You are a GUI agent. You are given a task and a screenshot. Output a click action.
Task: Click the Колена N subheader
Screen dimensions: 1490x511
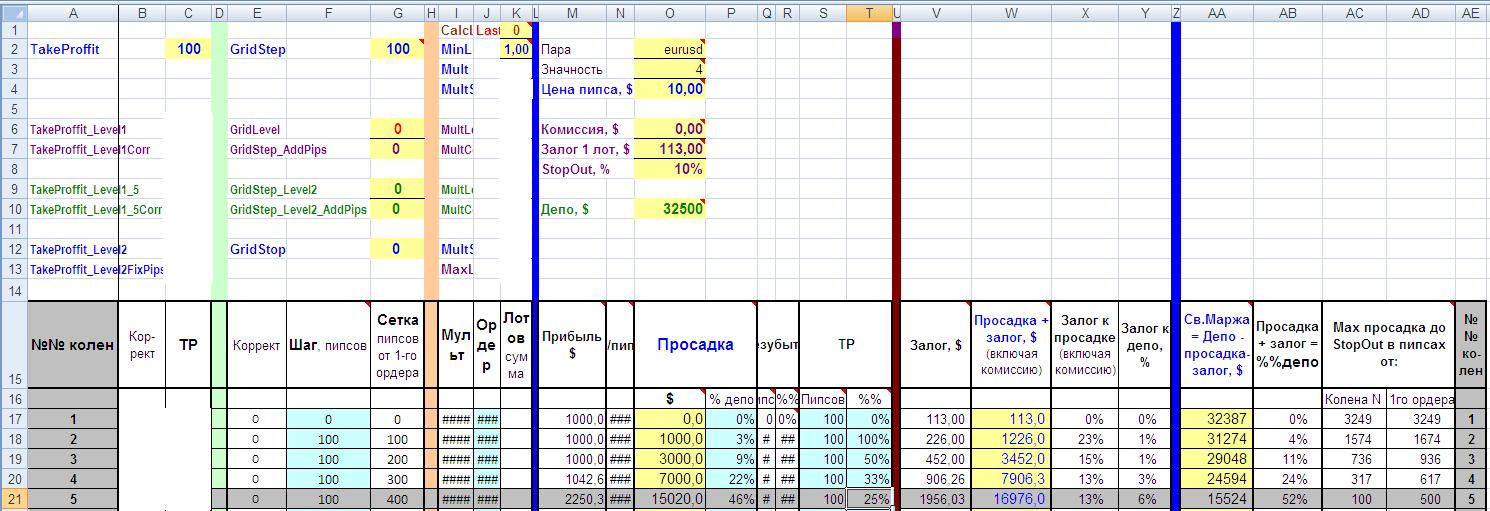tap(1355, 399)
